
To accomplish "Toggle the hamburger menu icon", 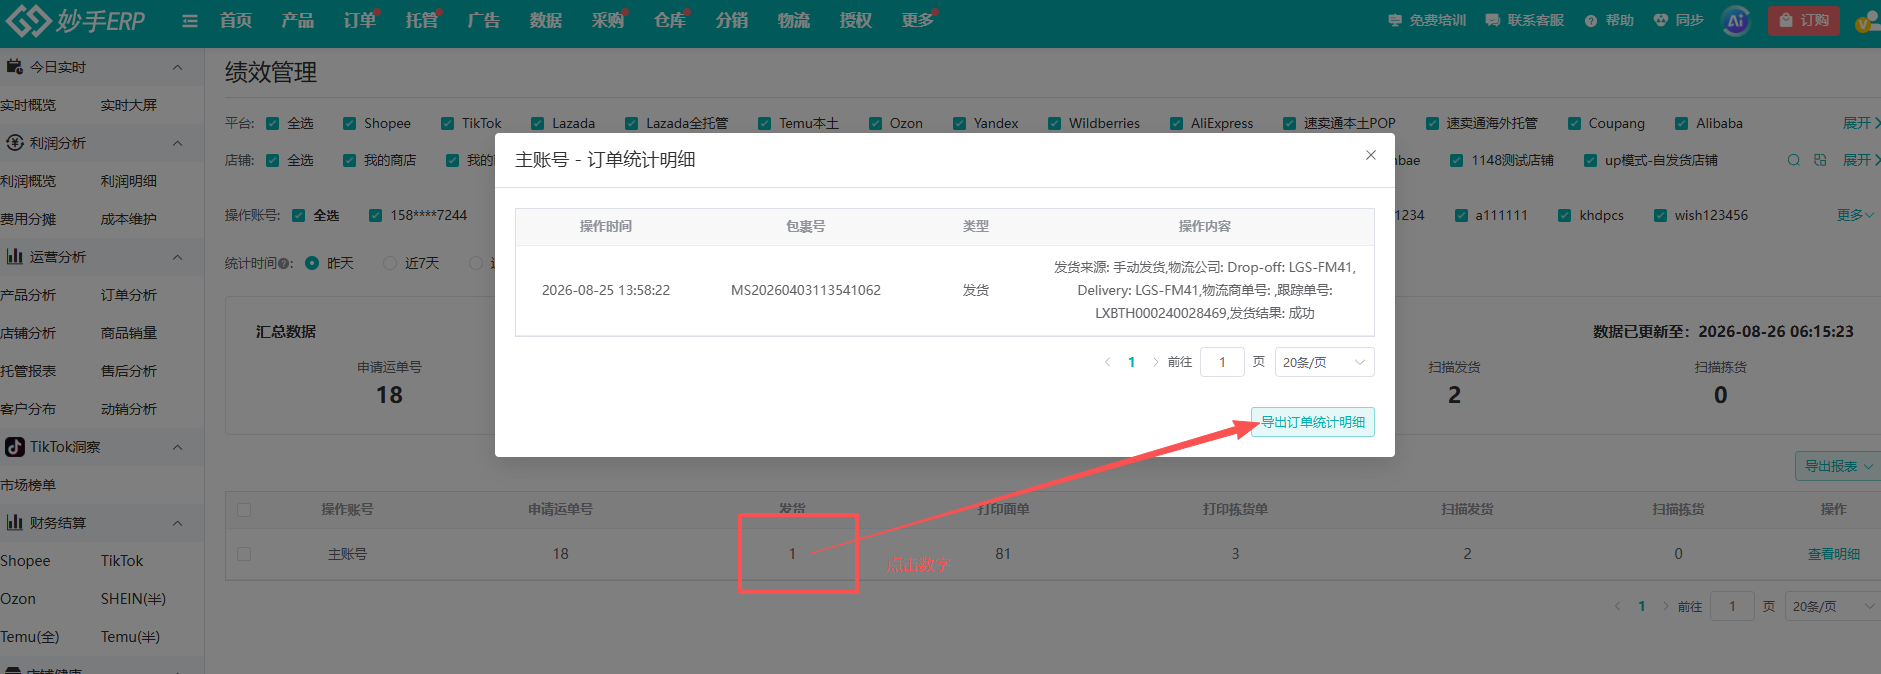I will [190, 20].
